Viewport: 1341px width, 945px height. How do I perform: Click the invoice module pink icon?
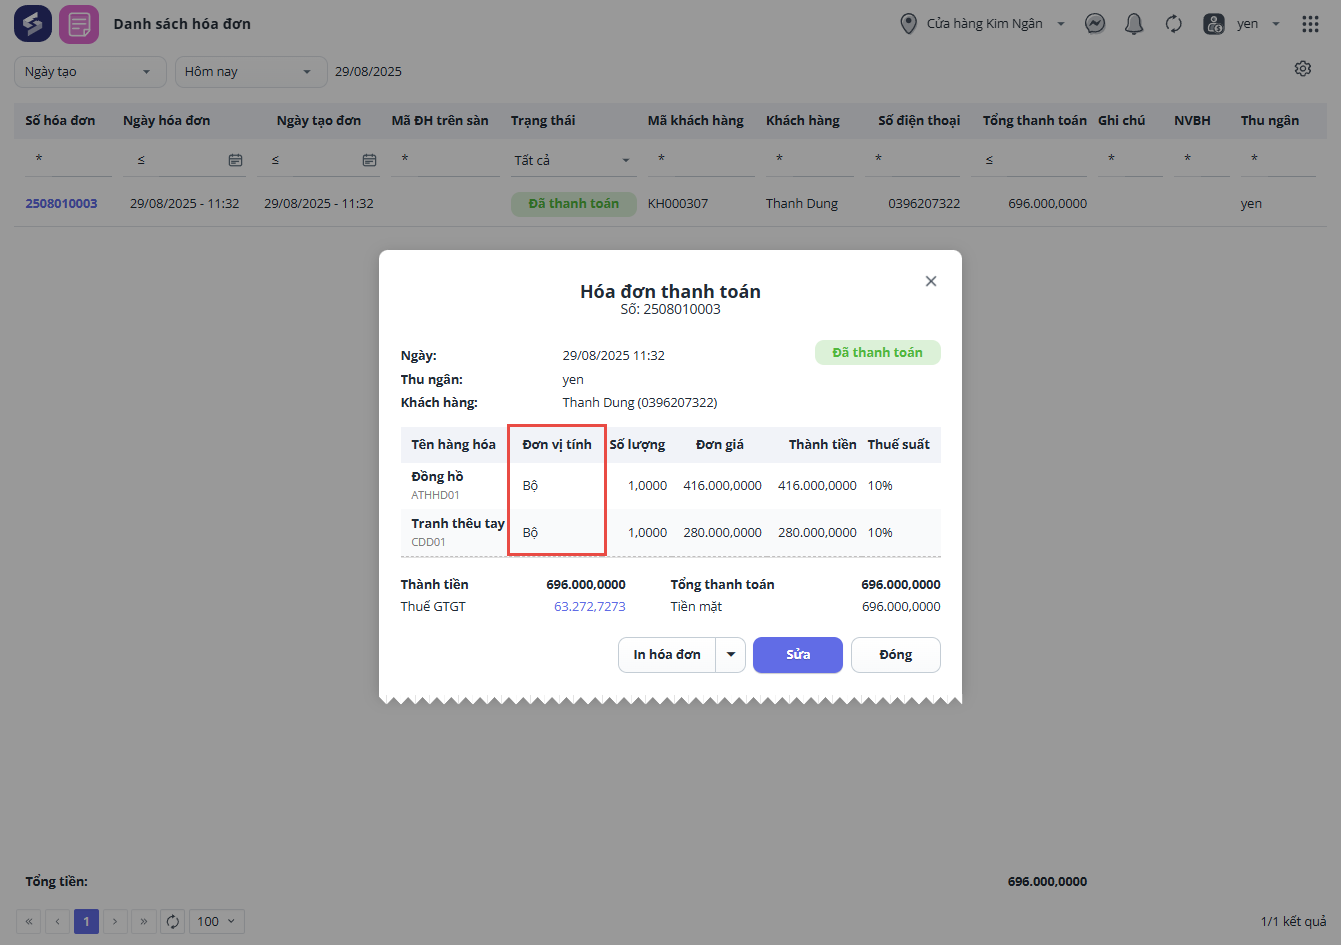[79, 24]
